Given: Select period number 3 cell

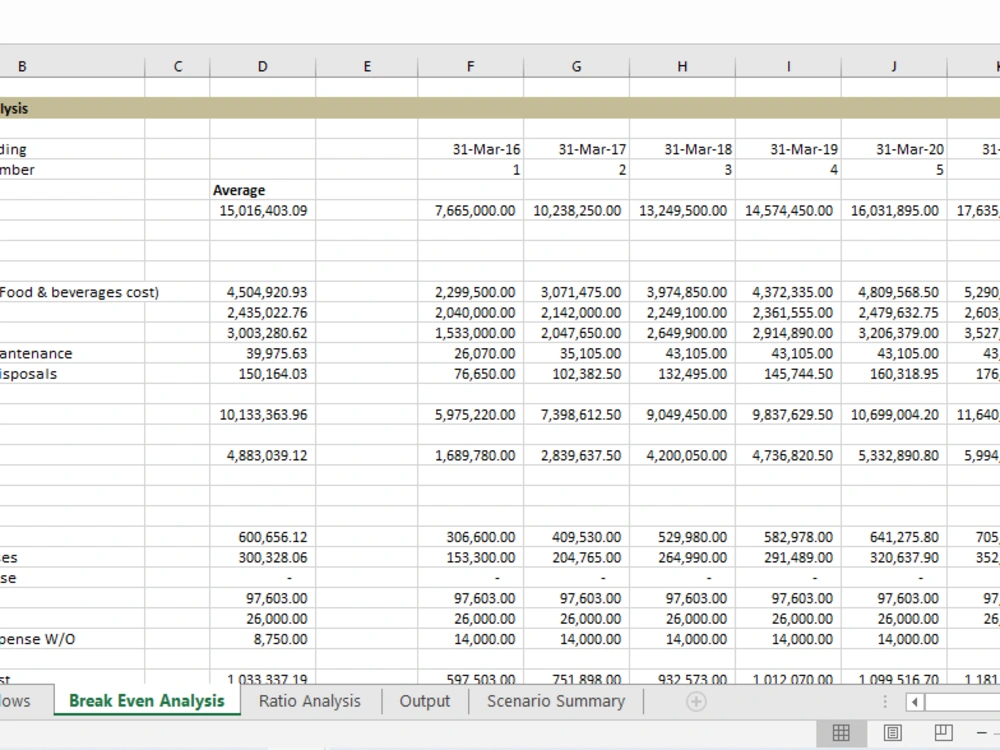Looking at the screenshot, I should click(x=682, y=170).
